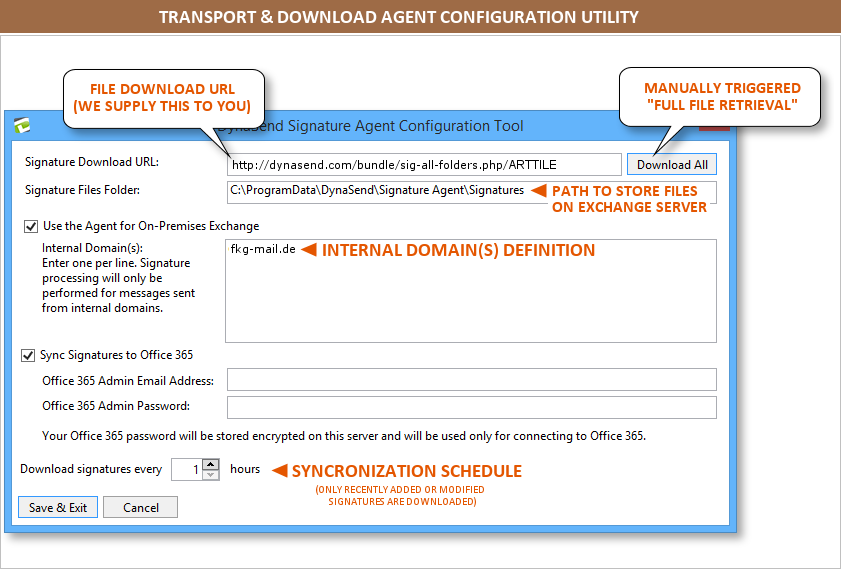Close the Signature Agent Configuration Tool window

pyautogui.click(x=714, y=128)
